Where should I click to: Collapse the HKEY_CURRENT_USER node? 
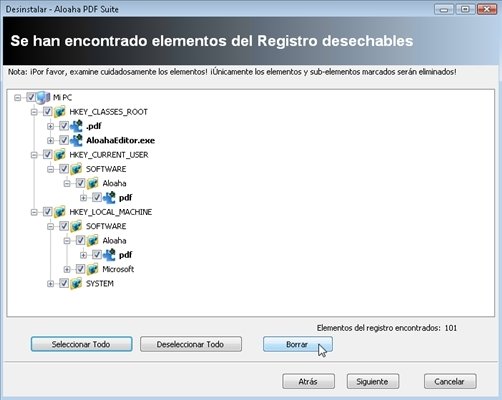point(34,155)
